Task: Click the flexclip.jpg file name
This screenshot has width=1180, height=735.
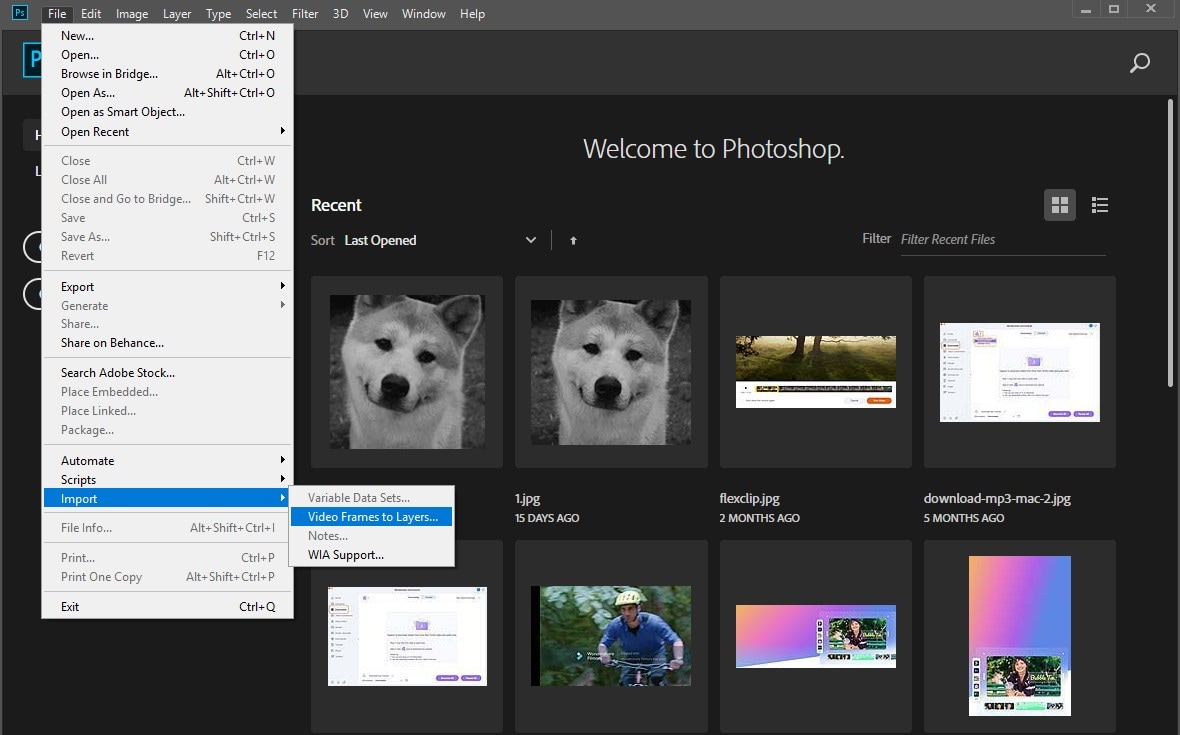Action: tap(750, 498)
